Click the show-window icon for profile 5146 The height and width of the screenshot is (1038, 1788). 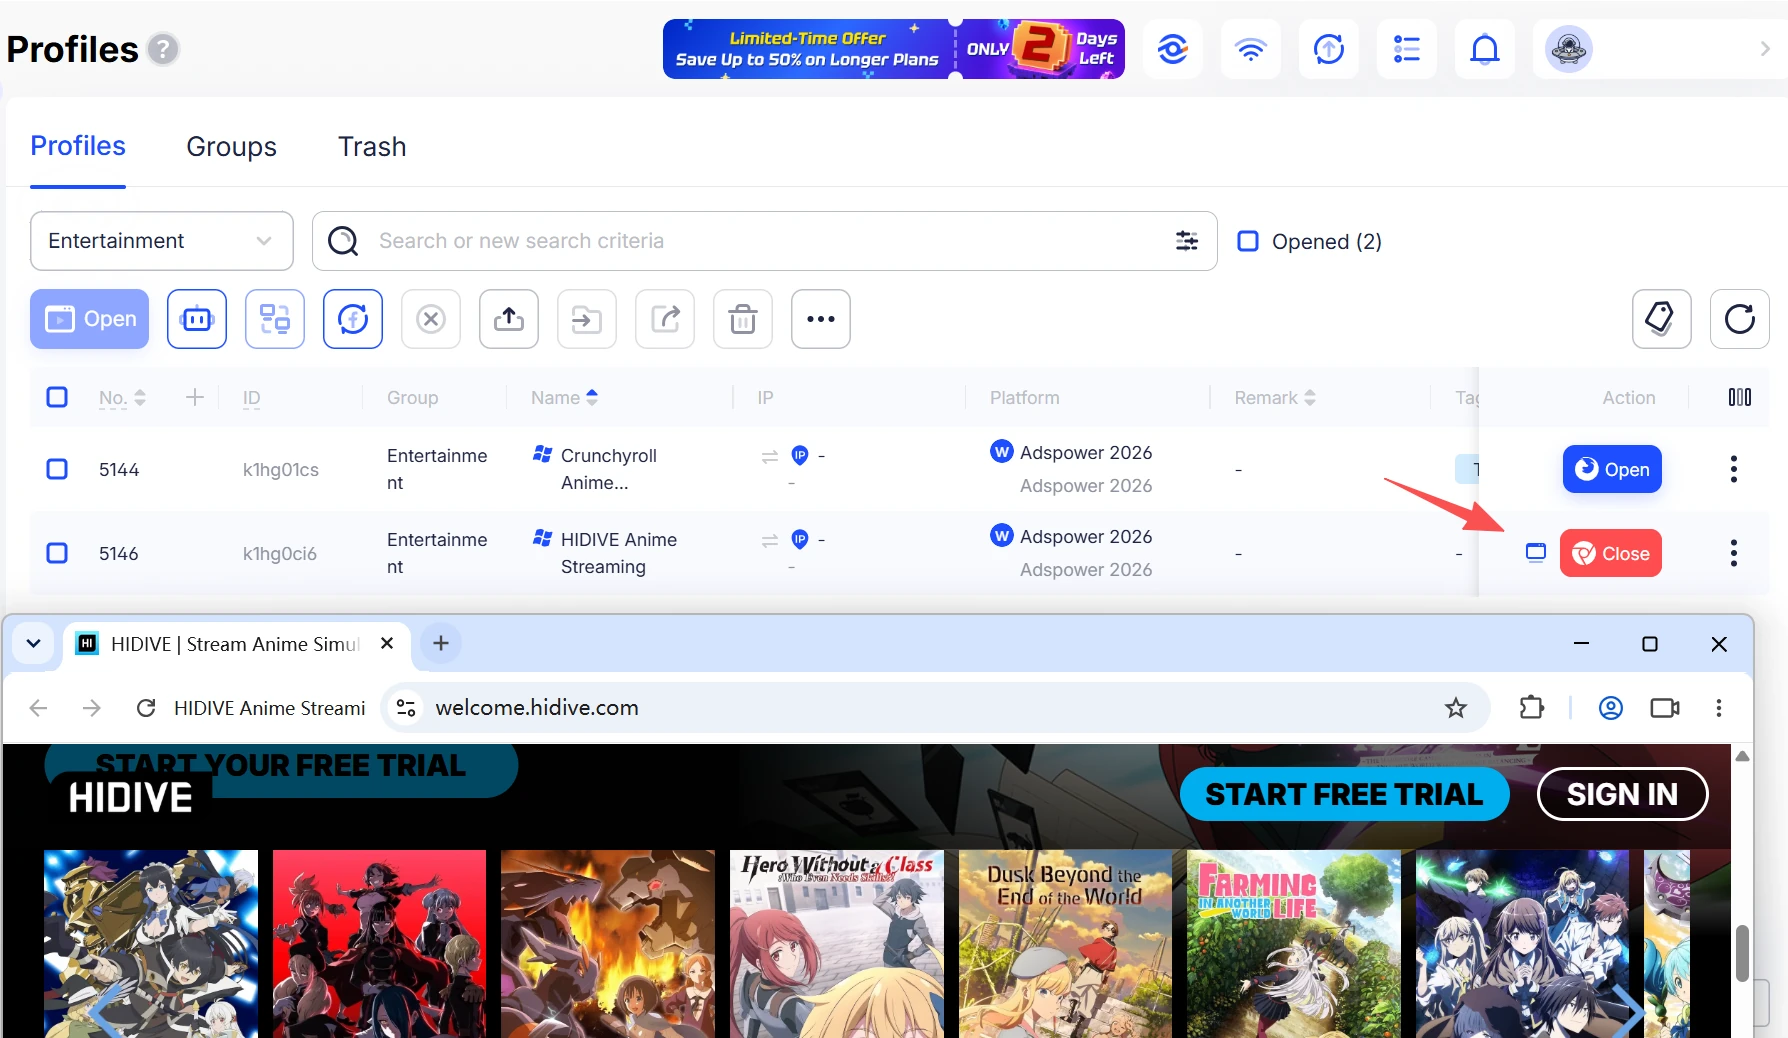(1536, 552)
